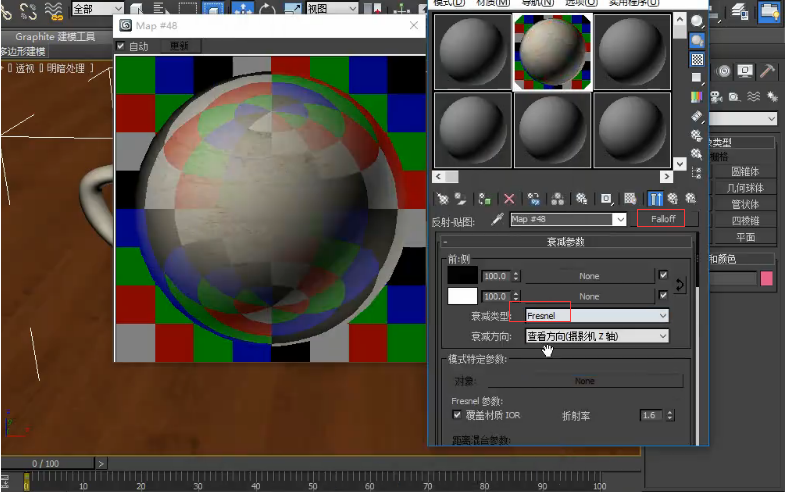This screenshot has height=492, width=785.
Task: Open 视图 reference coordinate dropdown
Action: pyautogui.click(x=332, y=8)
